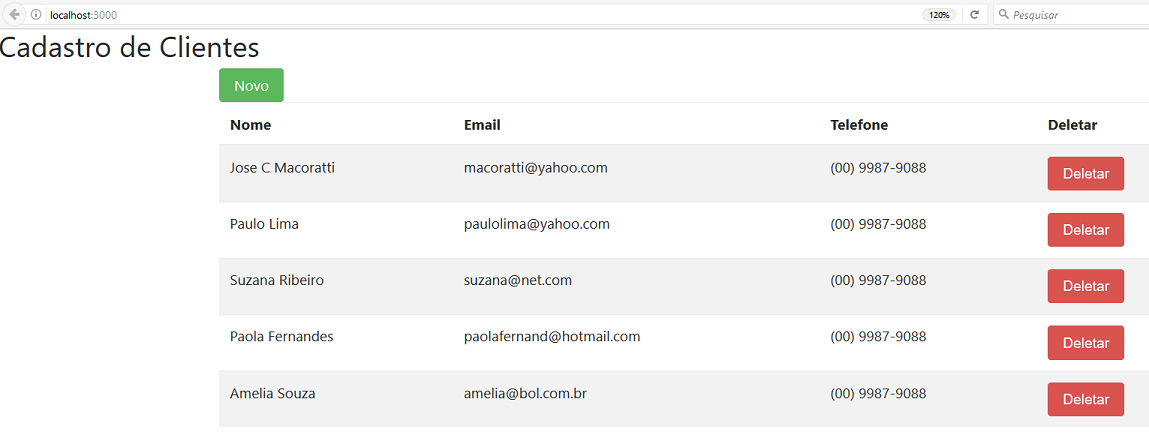Click the search magnifier icon
Image resolution: width=1149 pixels, height=447 pixels.
[1004, 15]
